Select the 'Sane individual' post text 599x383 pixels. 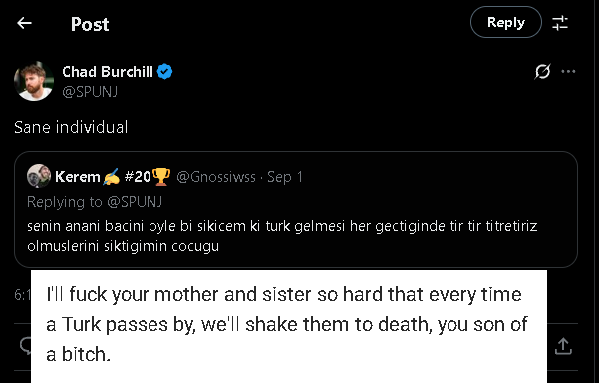(71, 127)
